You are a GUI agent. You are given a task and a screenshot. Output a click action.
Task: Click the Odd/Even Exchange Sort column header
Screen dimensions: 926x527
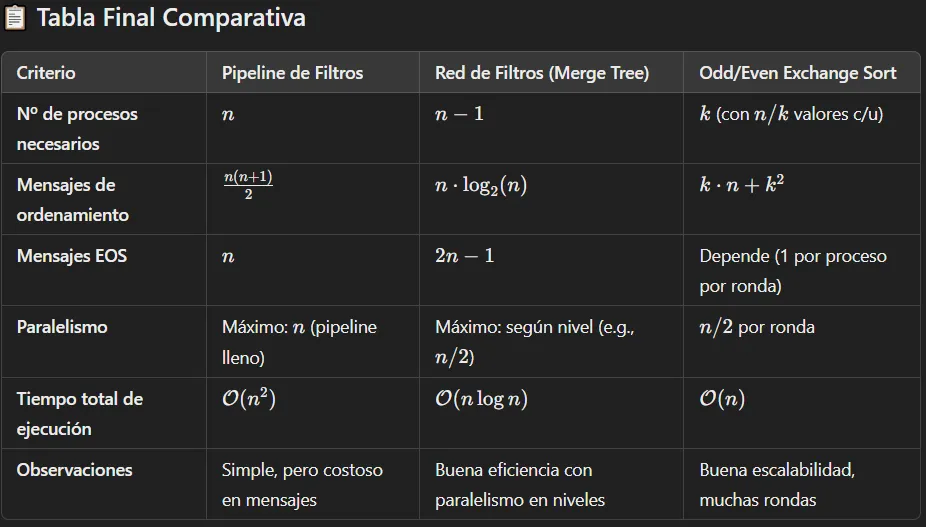[797, 73]
